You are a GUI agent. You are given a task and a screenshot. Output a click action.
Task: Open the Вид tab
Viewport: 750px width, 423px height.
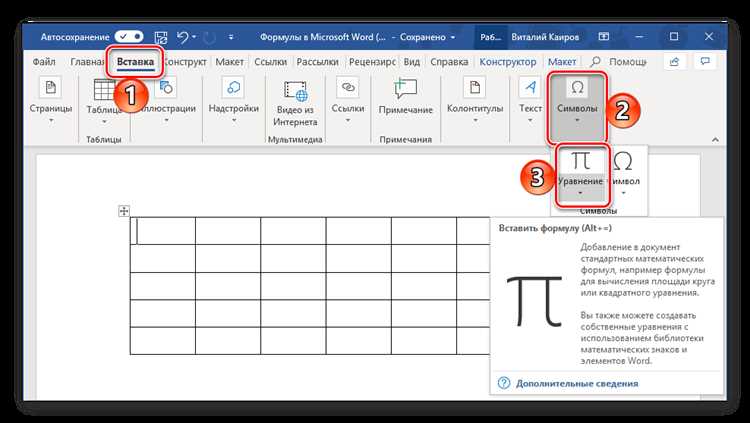(412, 62)
